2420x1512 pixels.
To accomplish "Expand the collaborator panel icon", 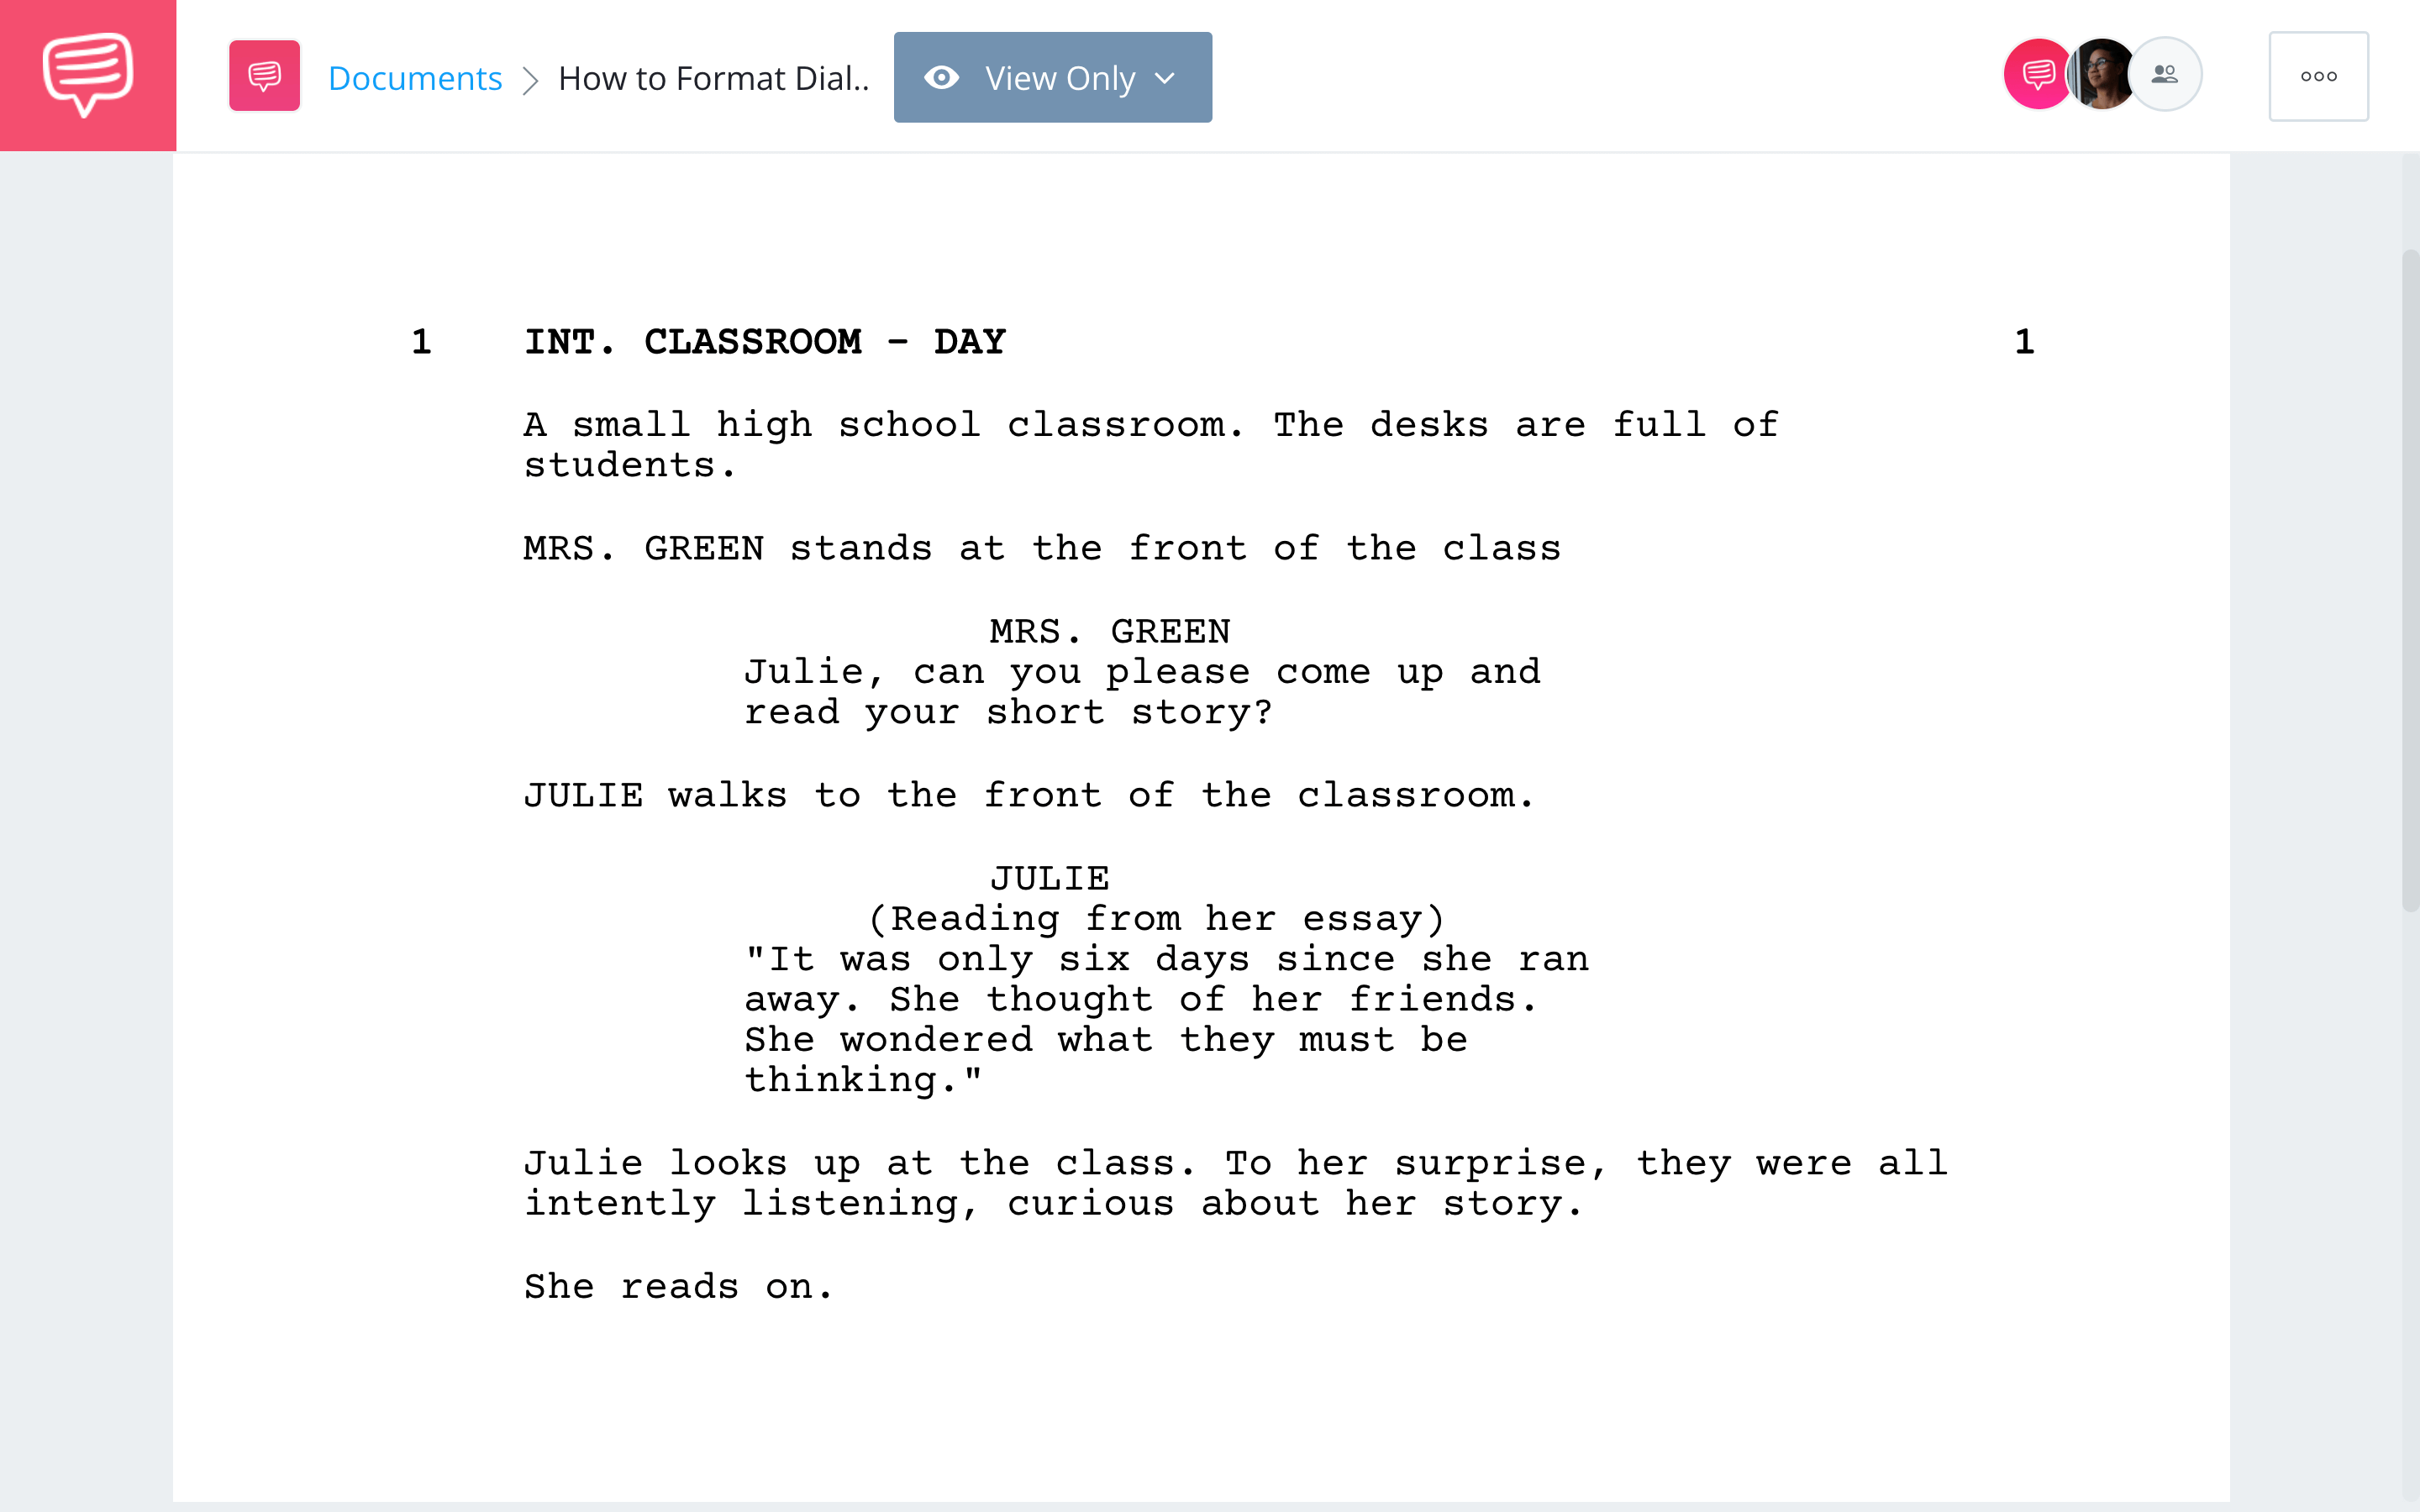I will [2164, 75].
